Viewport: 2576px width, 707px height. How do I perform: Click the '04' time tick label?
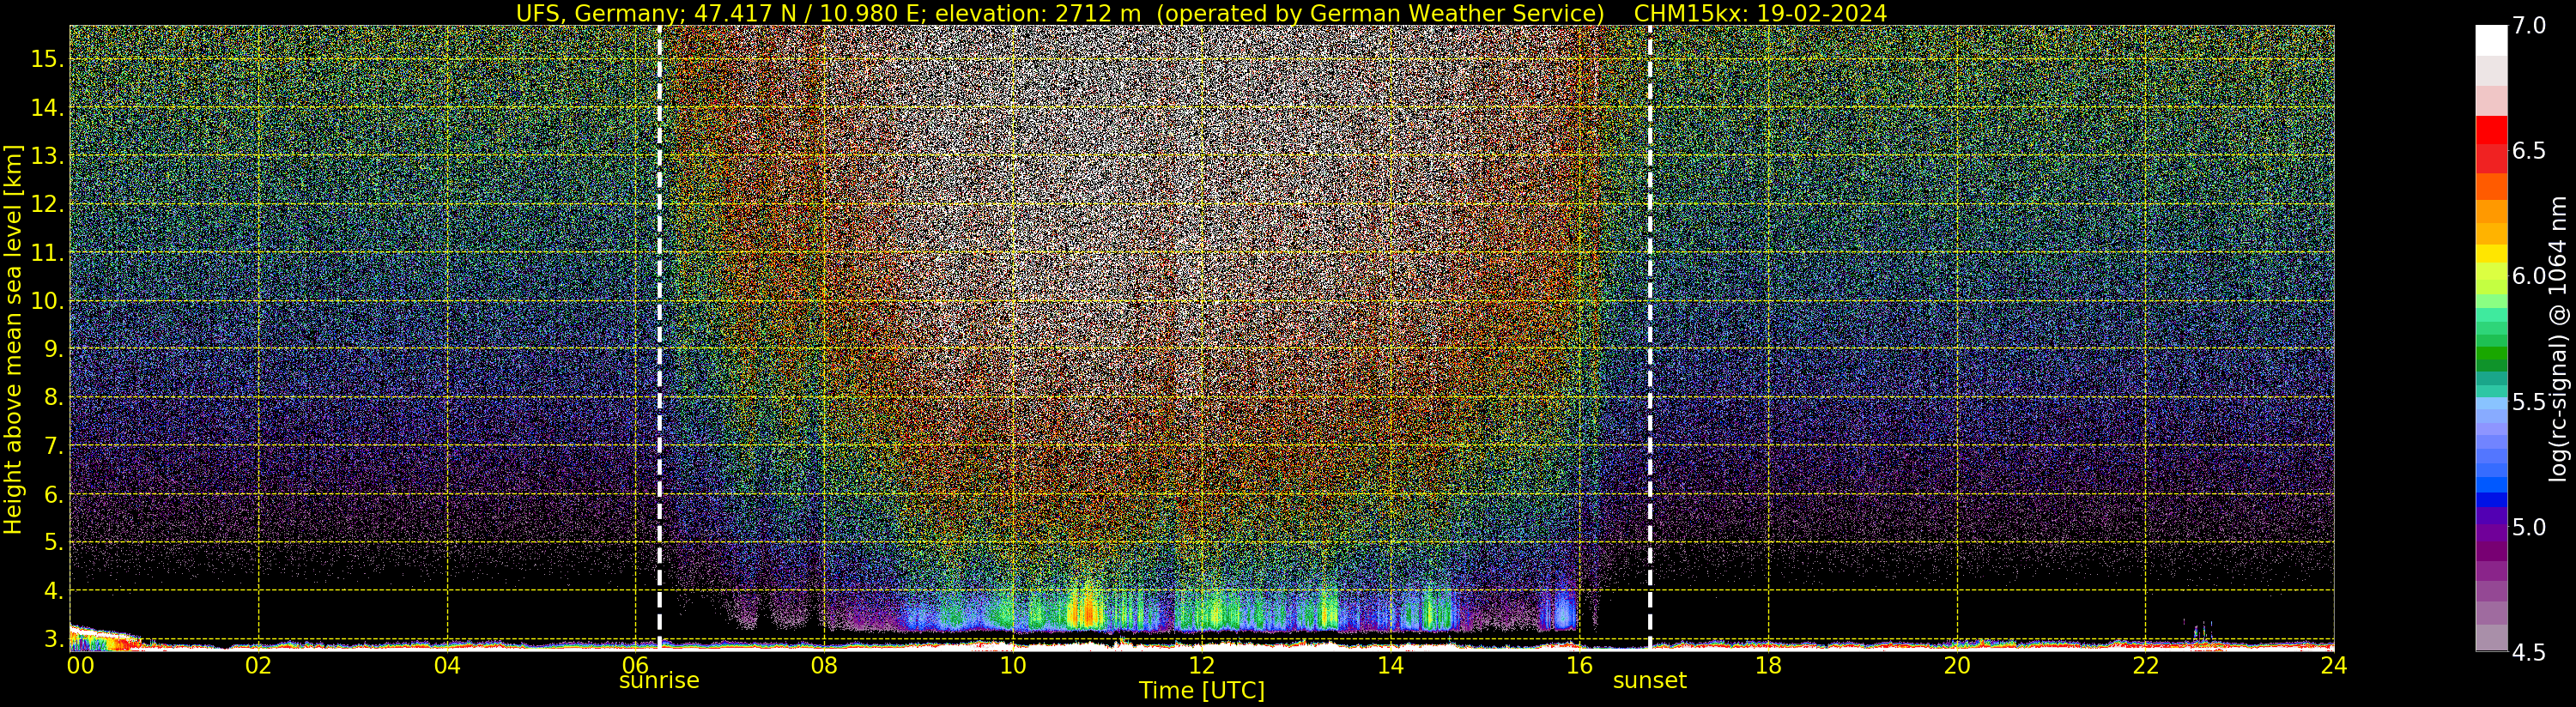click(x=447, y=665)
